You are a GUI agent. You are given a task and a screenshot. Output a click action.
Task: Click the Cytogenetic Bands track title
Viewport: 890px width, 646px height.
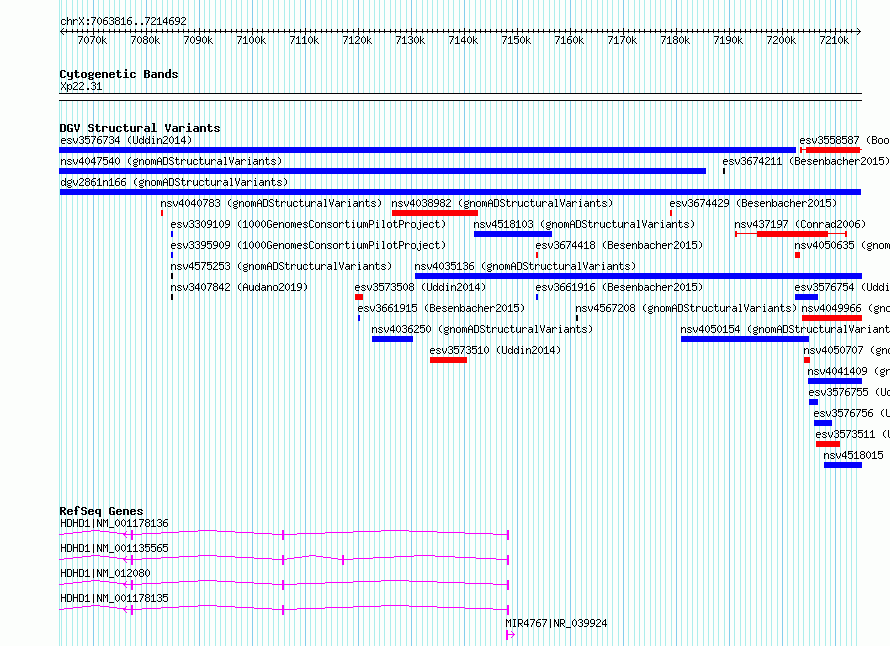119,74
